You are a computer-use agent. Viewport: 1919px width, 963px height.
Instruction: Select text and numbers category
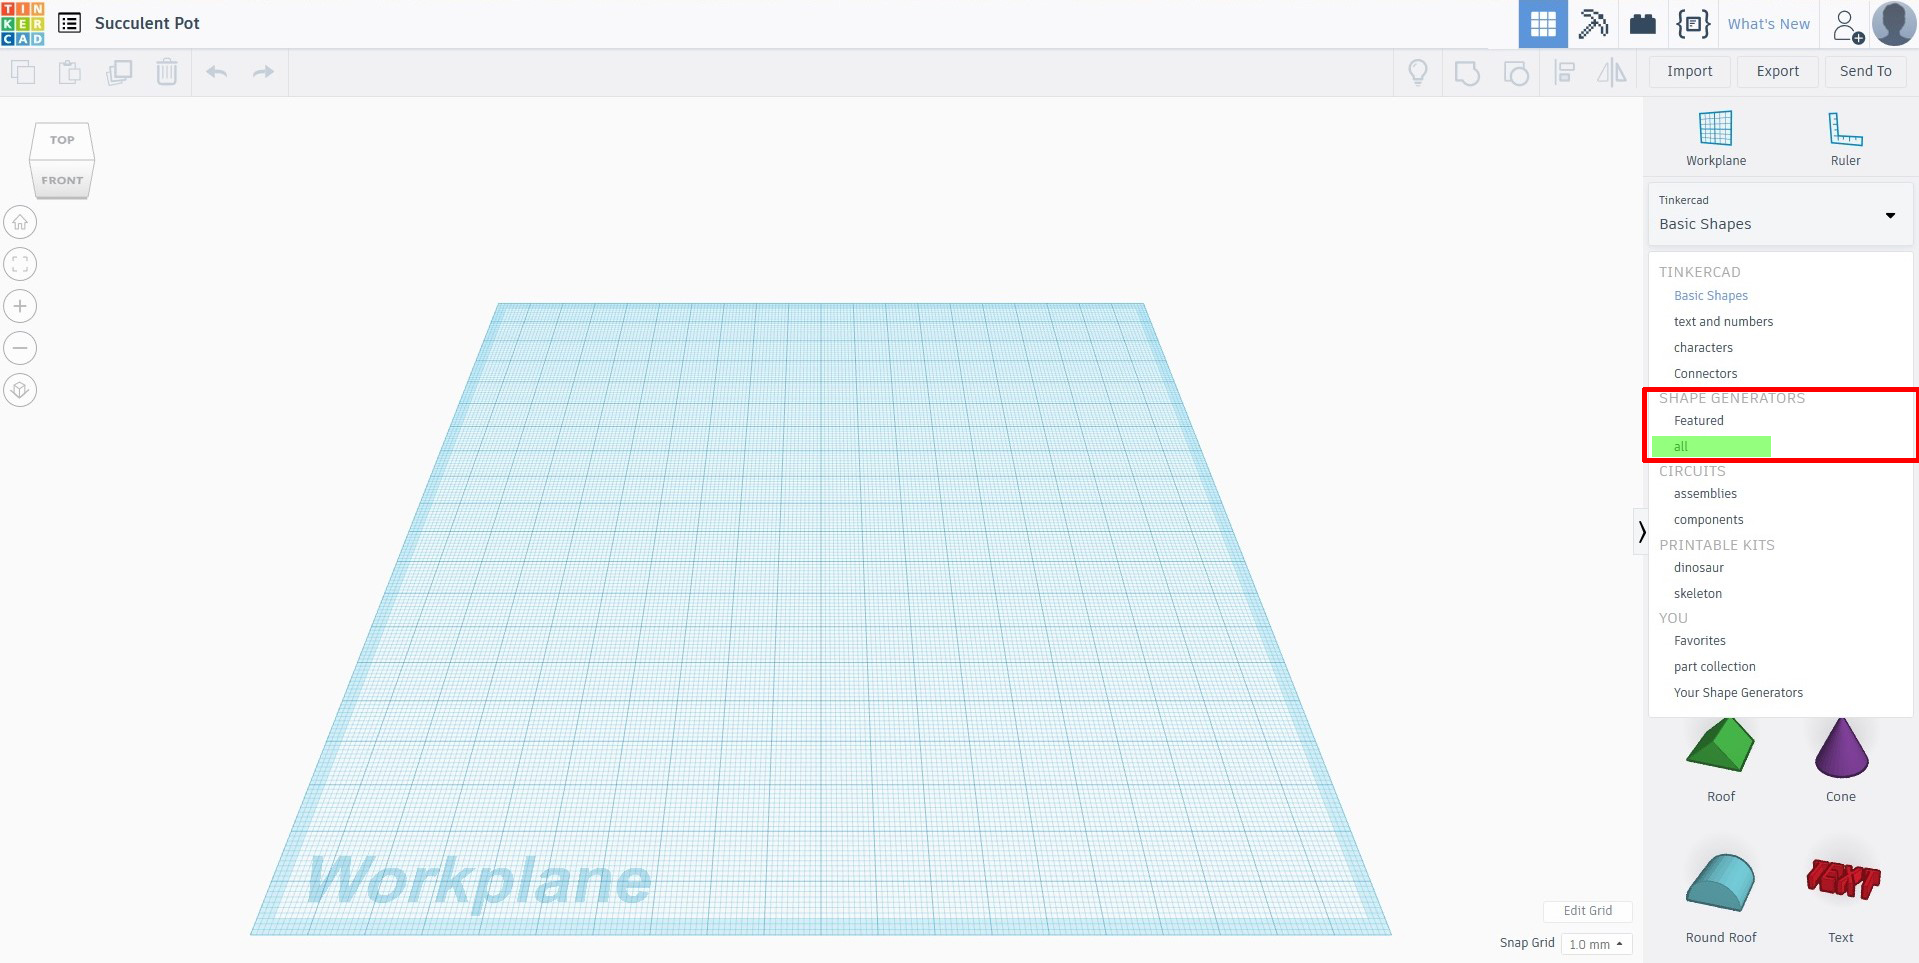pyautogui.click(x=1723, y=322)
